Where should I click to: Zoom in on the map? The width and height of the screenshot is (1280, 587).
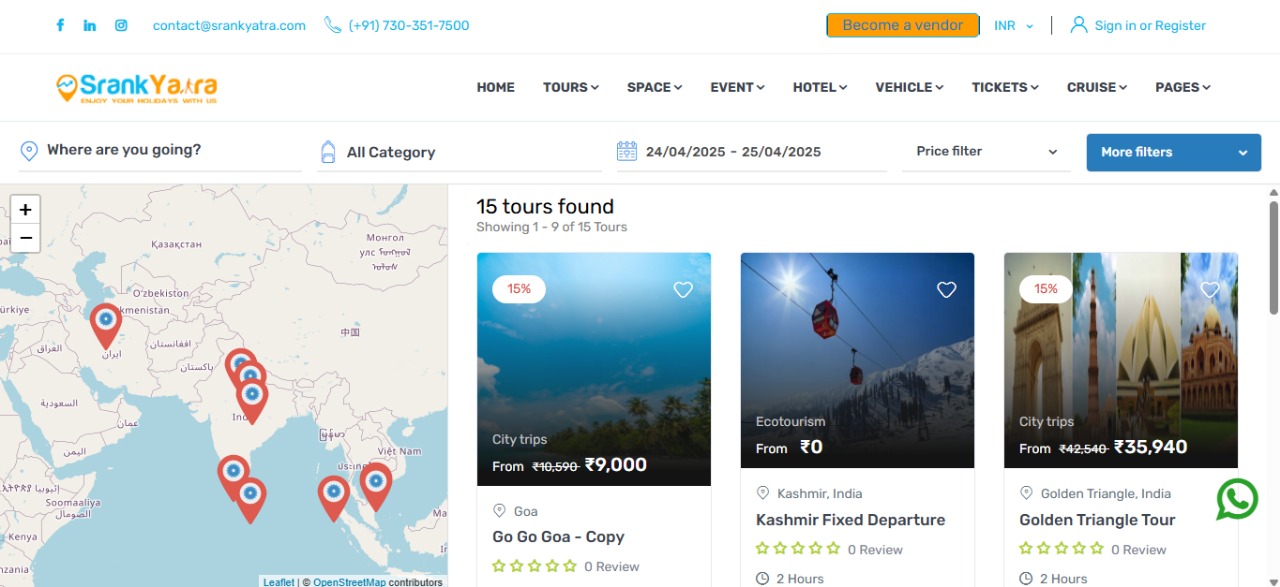(25, 210)
